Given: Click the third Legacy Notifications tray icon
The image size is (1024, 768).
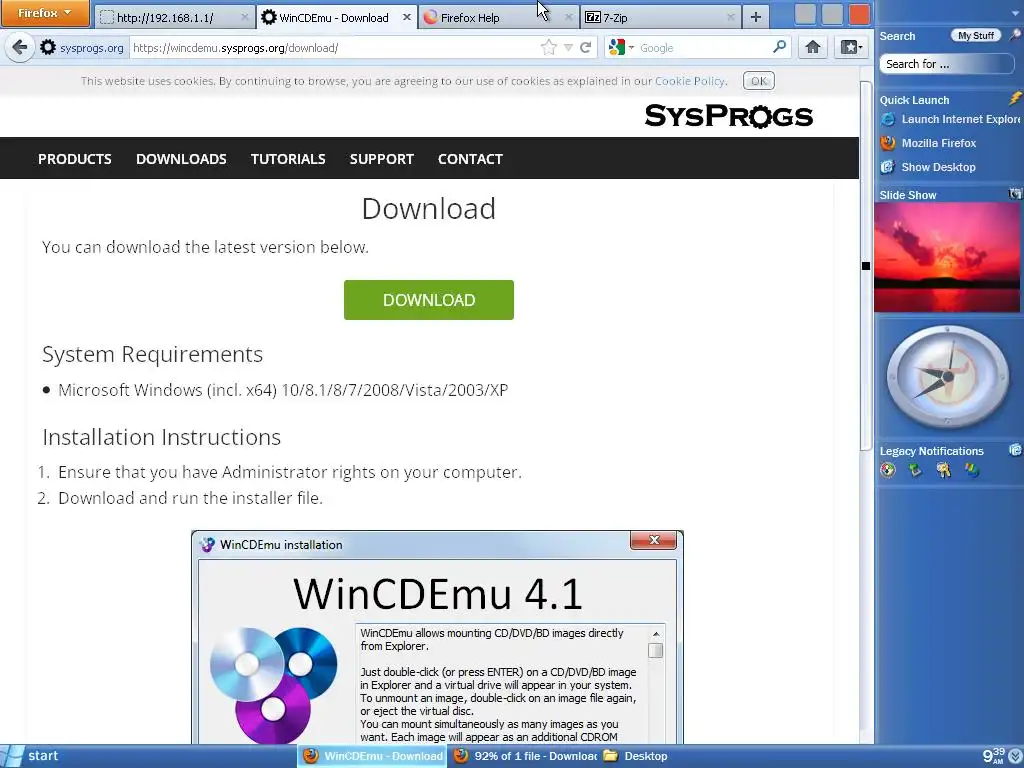Looking at the screenshot, I should point(943,470).
